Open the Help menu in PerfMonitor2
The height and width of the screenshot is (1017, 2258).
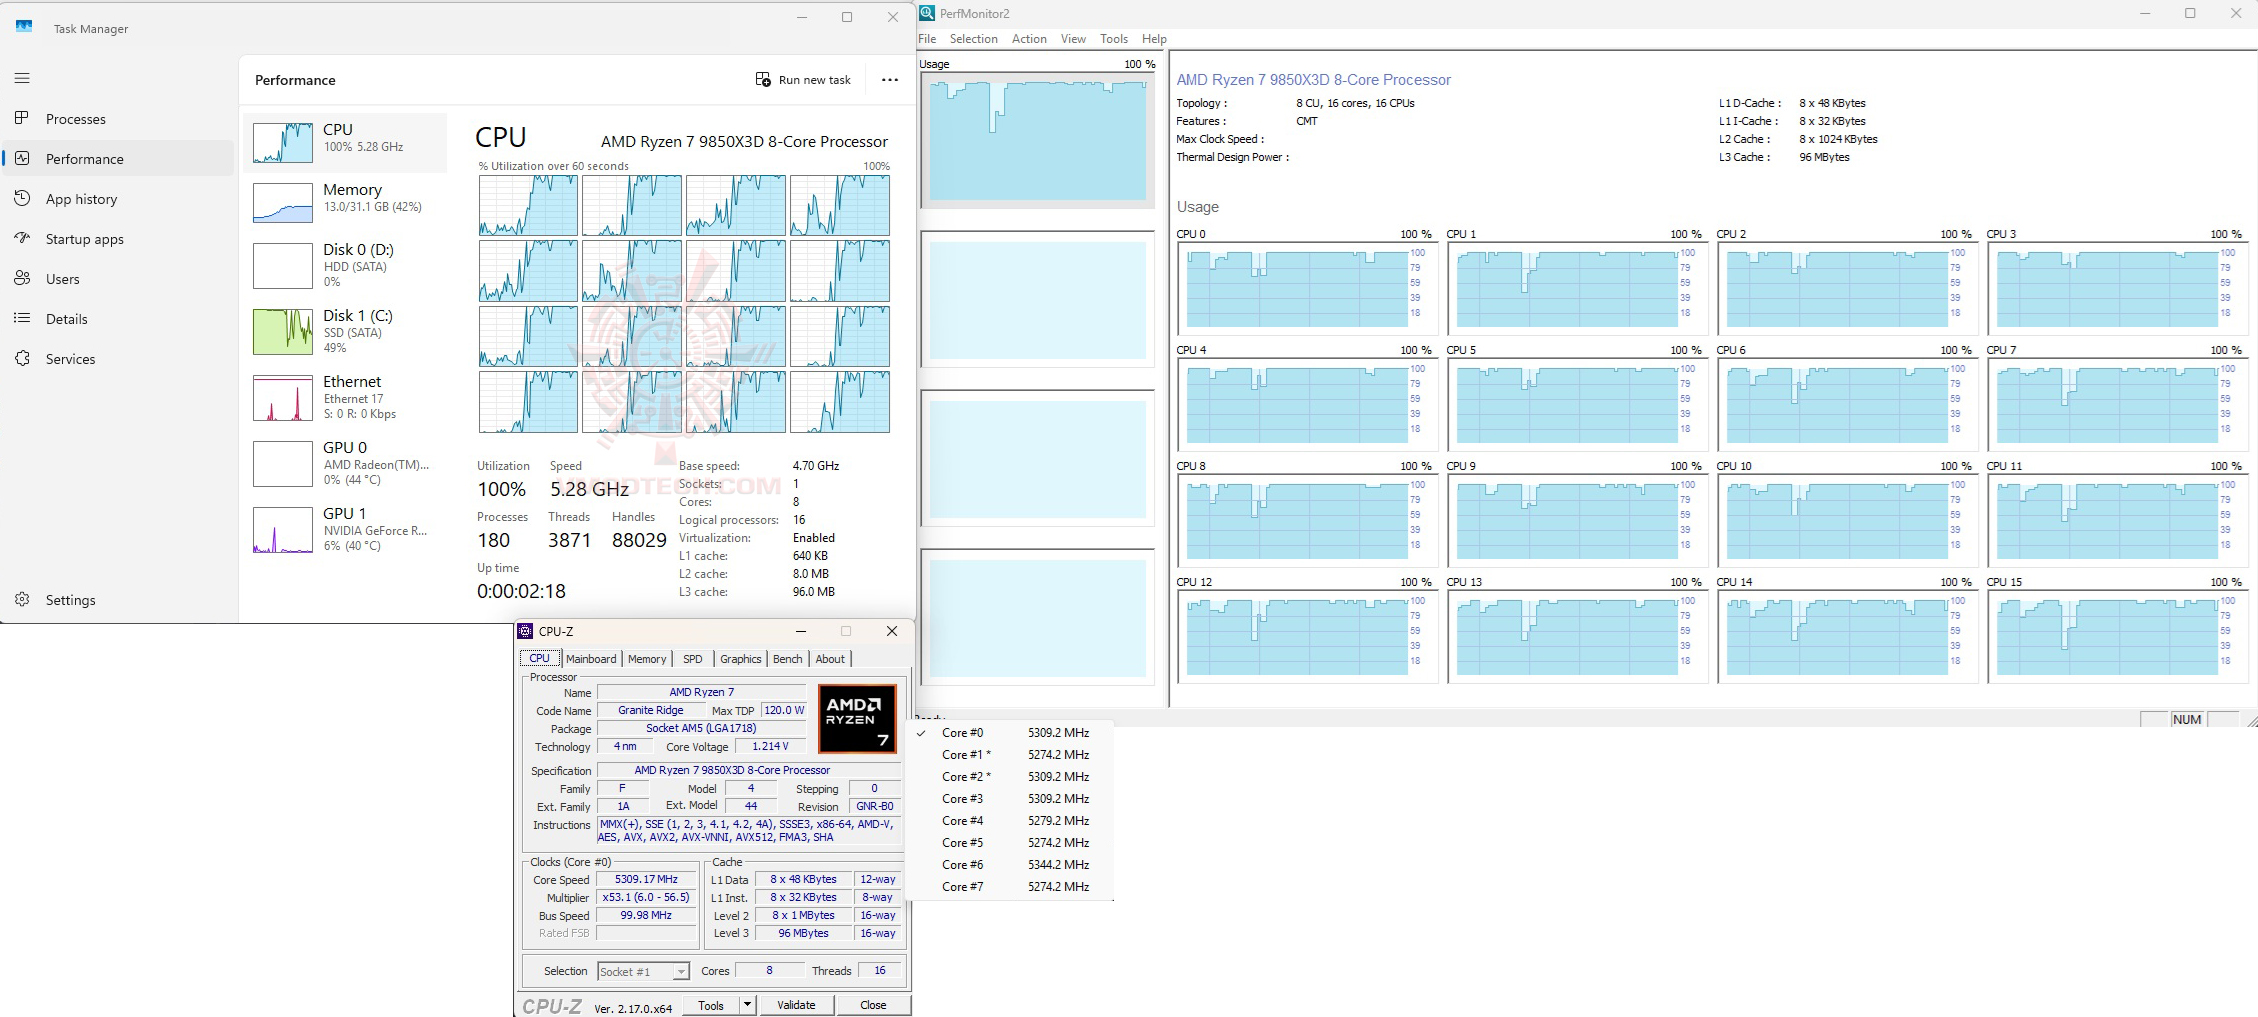[x=1154, y=39]
